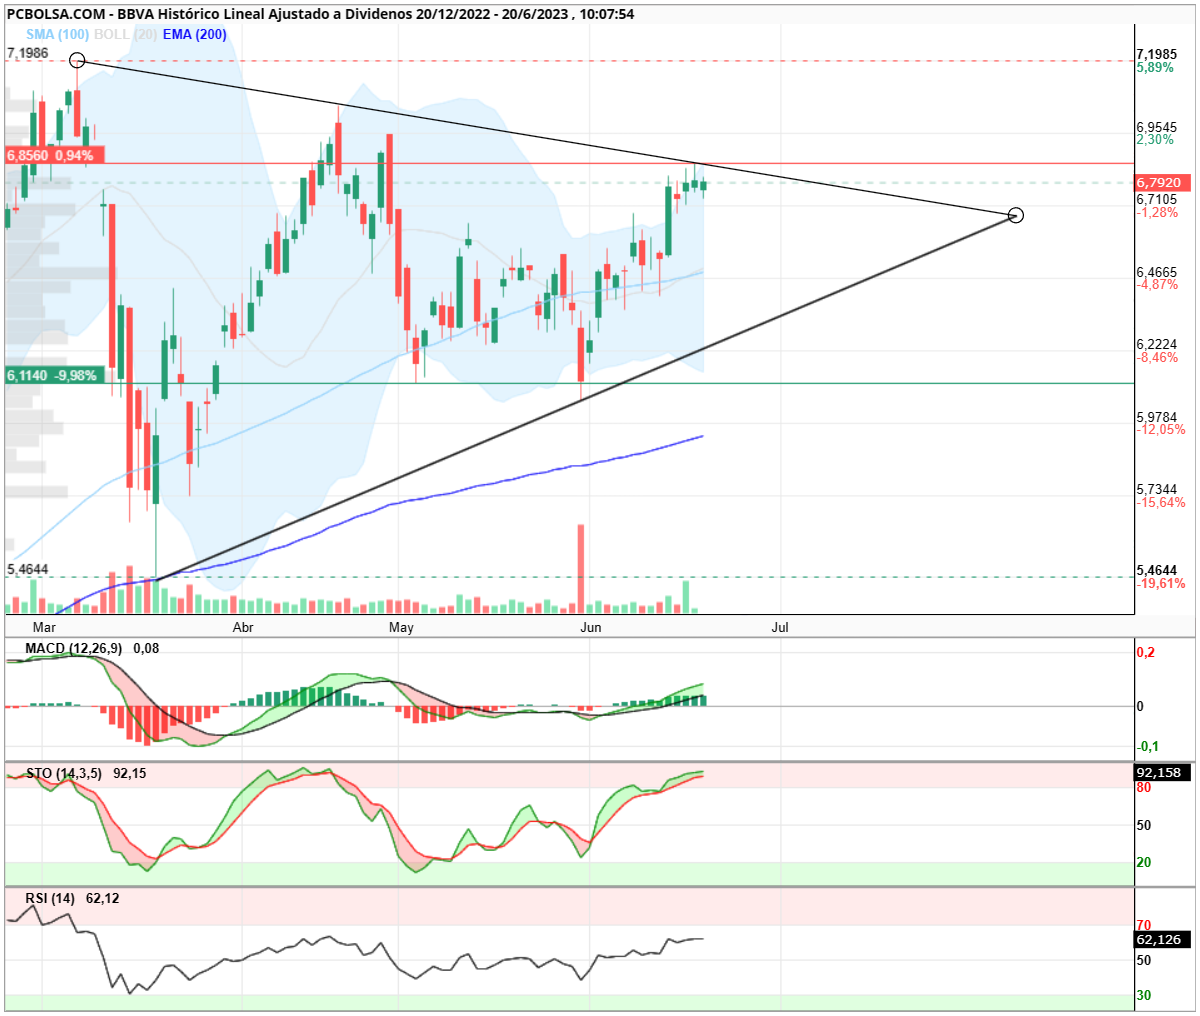
Task: Click the 5,7344 price axis value
Action: point(1157,490)
